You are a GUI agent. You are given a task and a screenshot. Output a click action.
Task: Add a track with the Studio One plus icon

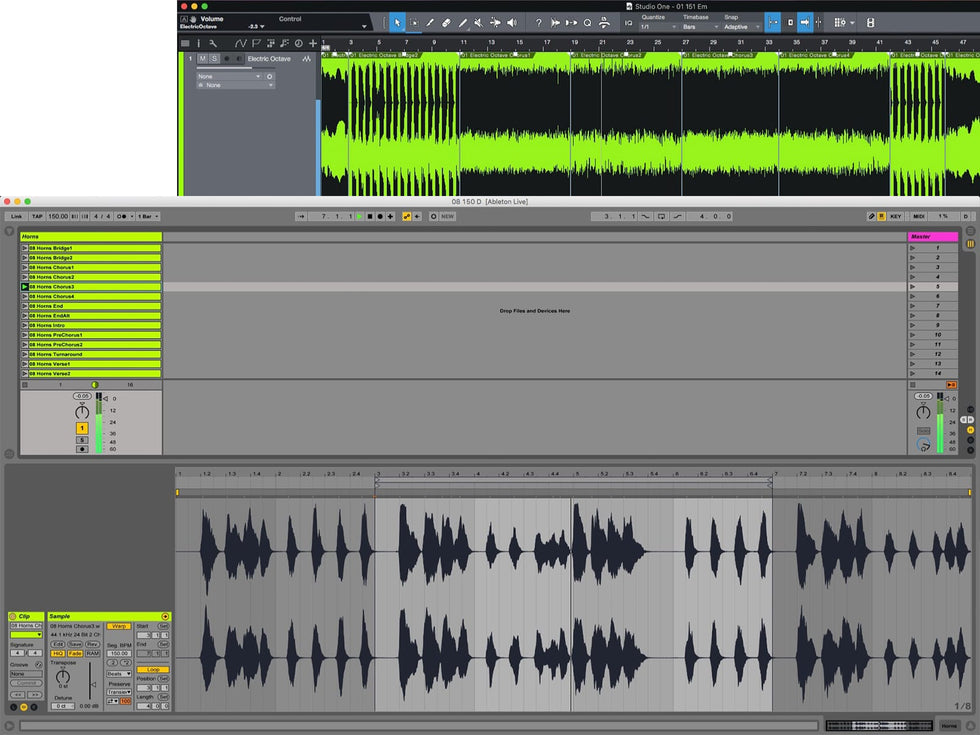point(312,43)
